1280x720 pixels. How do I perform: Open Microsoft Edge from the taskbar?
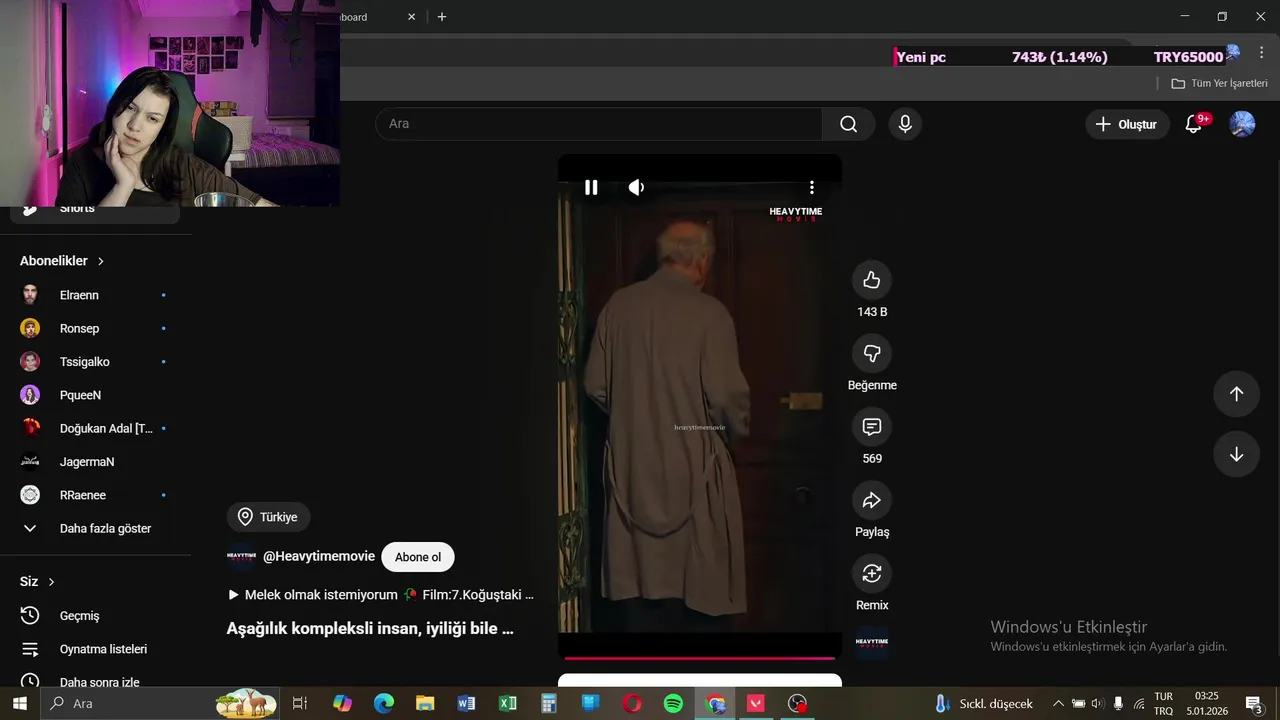point(384,704)
